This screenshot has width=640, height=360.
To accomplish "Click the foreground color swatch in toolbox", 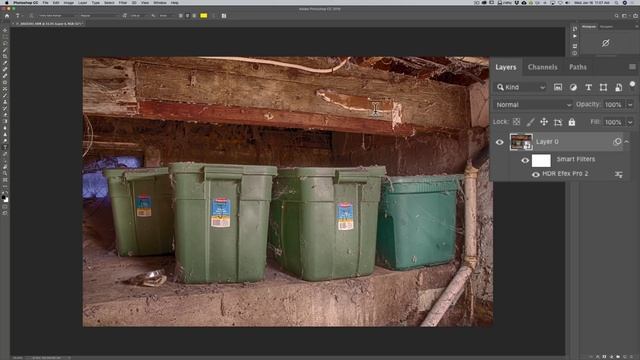I will pyautogui.click(x=4, y=198).
